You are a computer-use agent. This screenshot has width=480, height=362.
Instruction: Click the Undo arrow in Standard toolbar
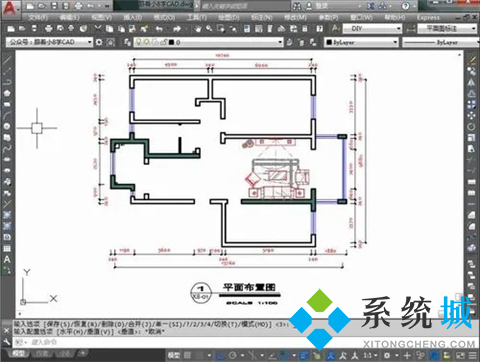coord(159,29)
